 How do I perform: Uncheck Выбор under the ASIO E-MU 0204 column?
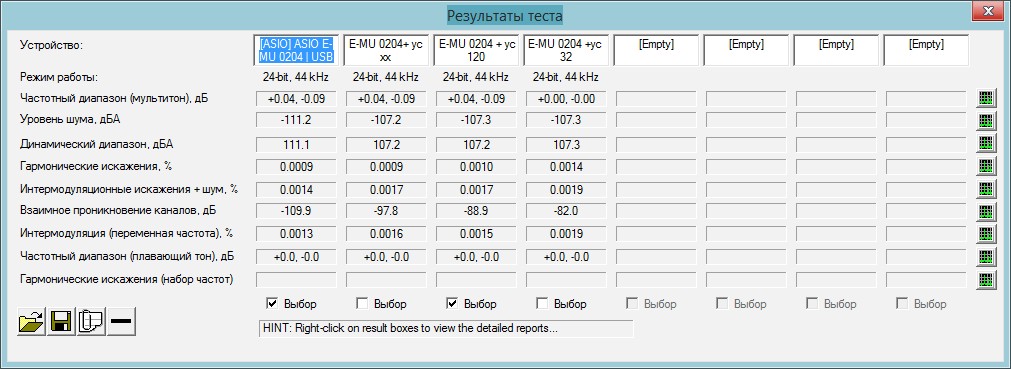272,303
